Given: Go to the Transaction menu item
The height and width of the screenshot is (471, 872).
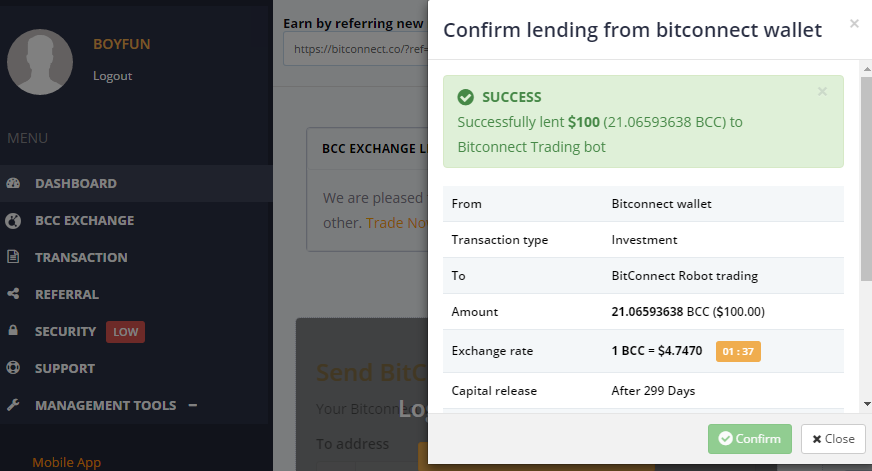Looking at the screenshot, I should click(81, 258).
